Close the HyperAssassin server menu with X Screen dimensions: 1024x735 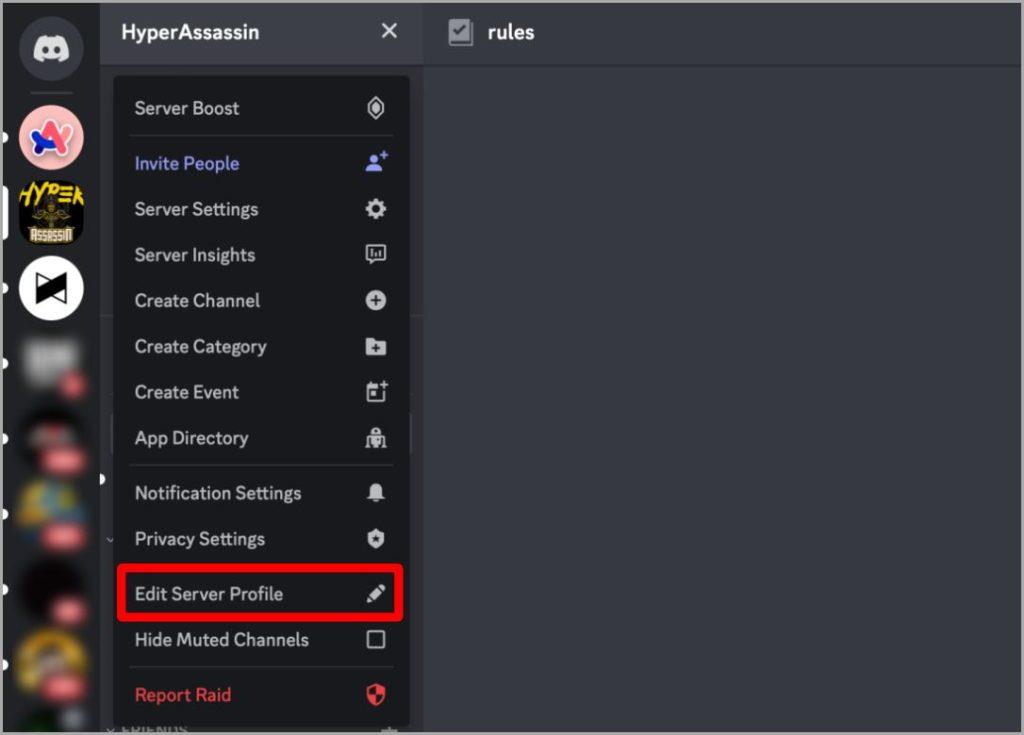click(x=389, y=31)
